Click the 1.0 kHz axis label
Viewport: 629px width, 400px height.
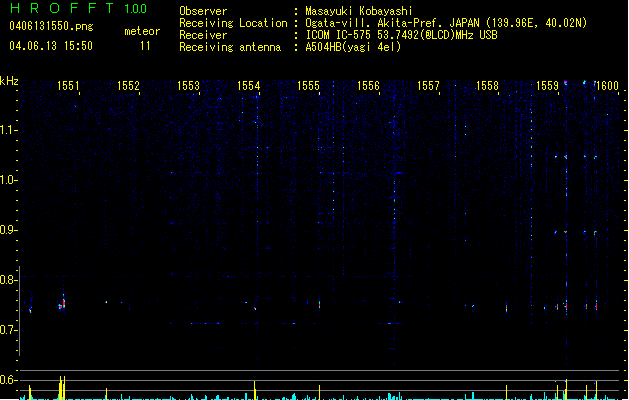tap(8, 180)
